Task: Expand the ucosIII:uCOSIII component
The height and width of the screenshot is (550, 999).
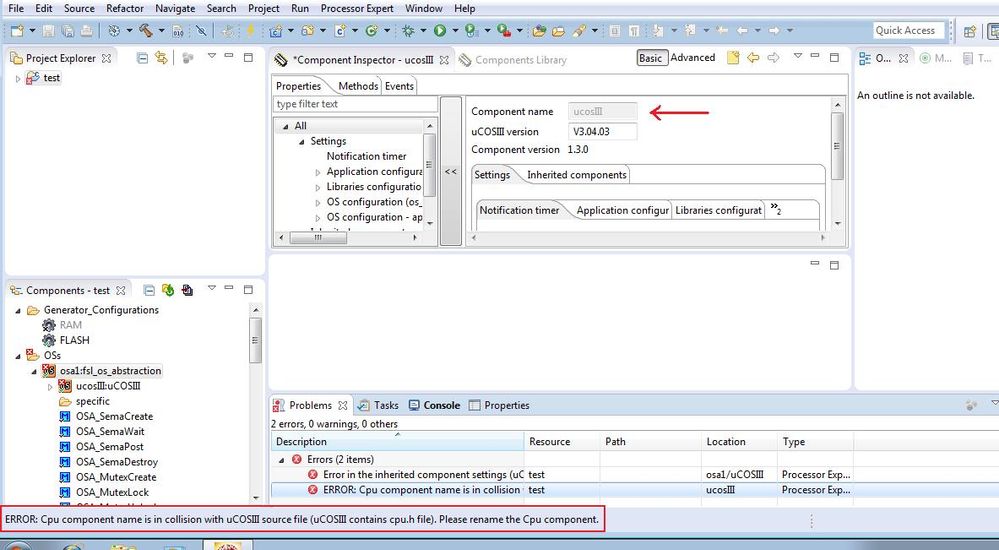Action: 50,386
